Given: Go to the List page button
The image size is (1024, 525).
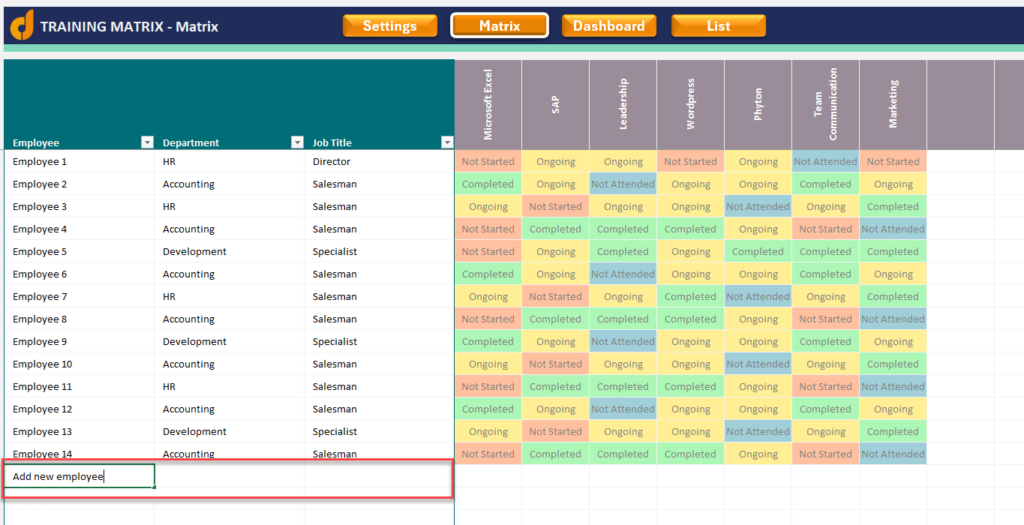Looking at the screenshot, I should [718, 26].
